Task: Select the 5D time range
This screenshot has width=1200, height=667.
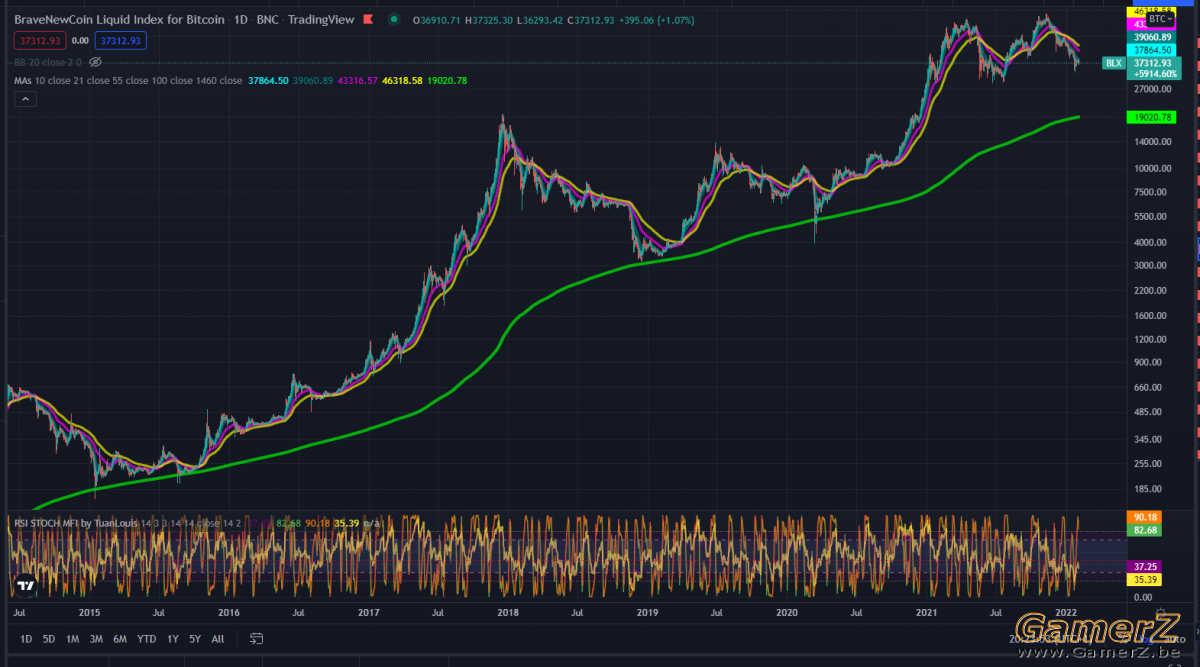Action: coord(49,638)
